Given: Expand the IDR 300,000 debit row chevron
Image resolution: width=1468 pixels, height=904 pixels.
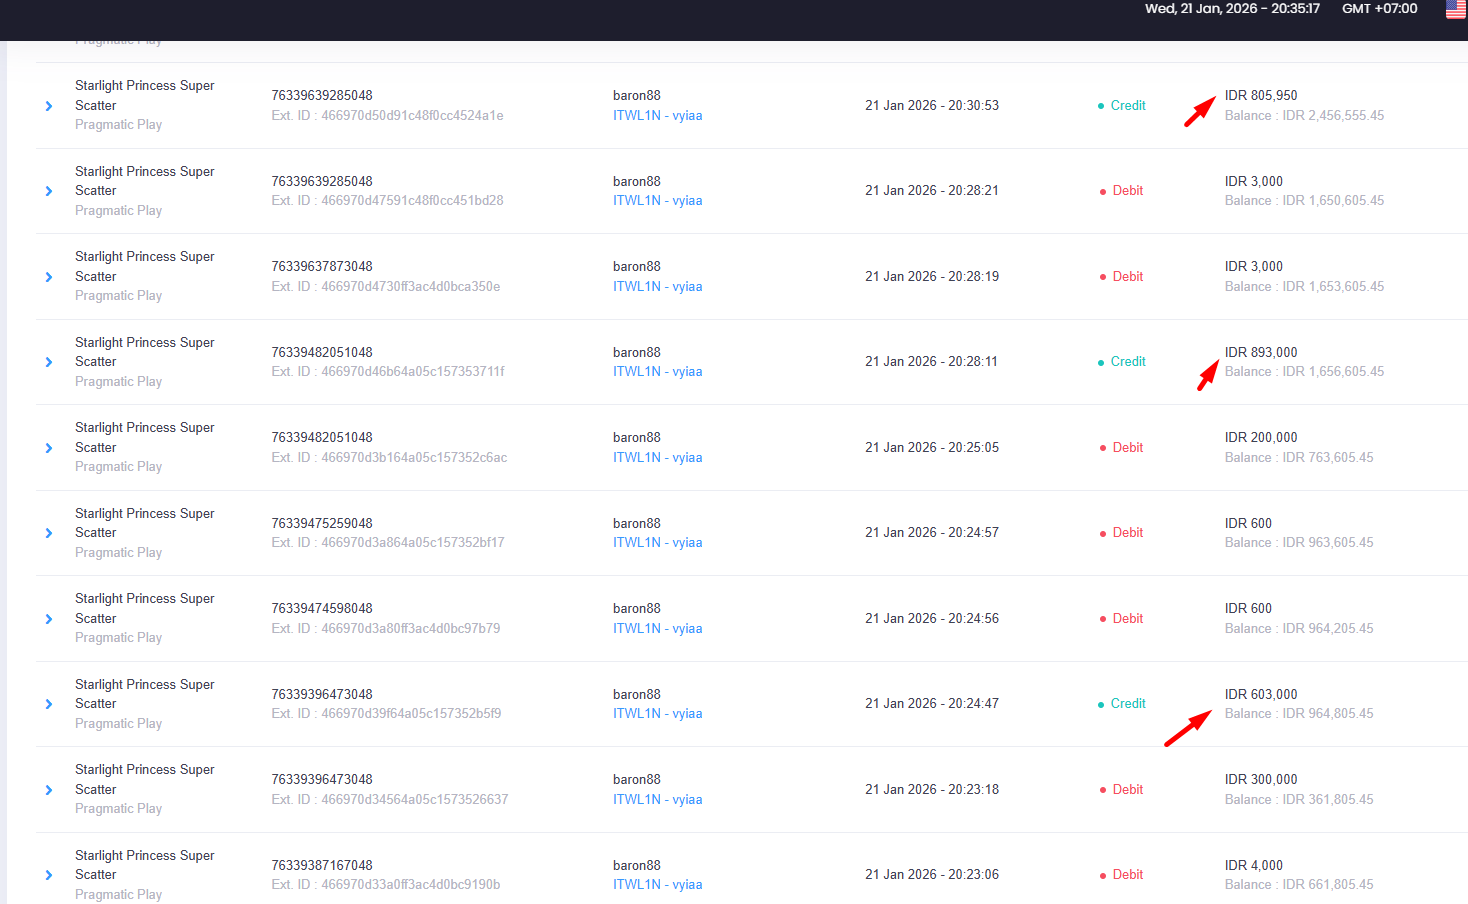Looking at the screenshot, I should point(49,790).
